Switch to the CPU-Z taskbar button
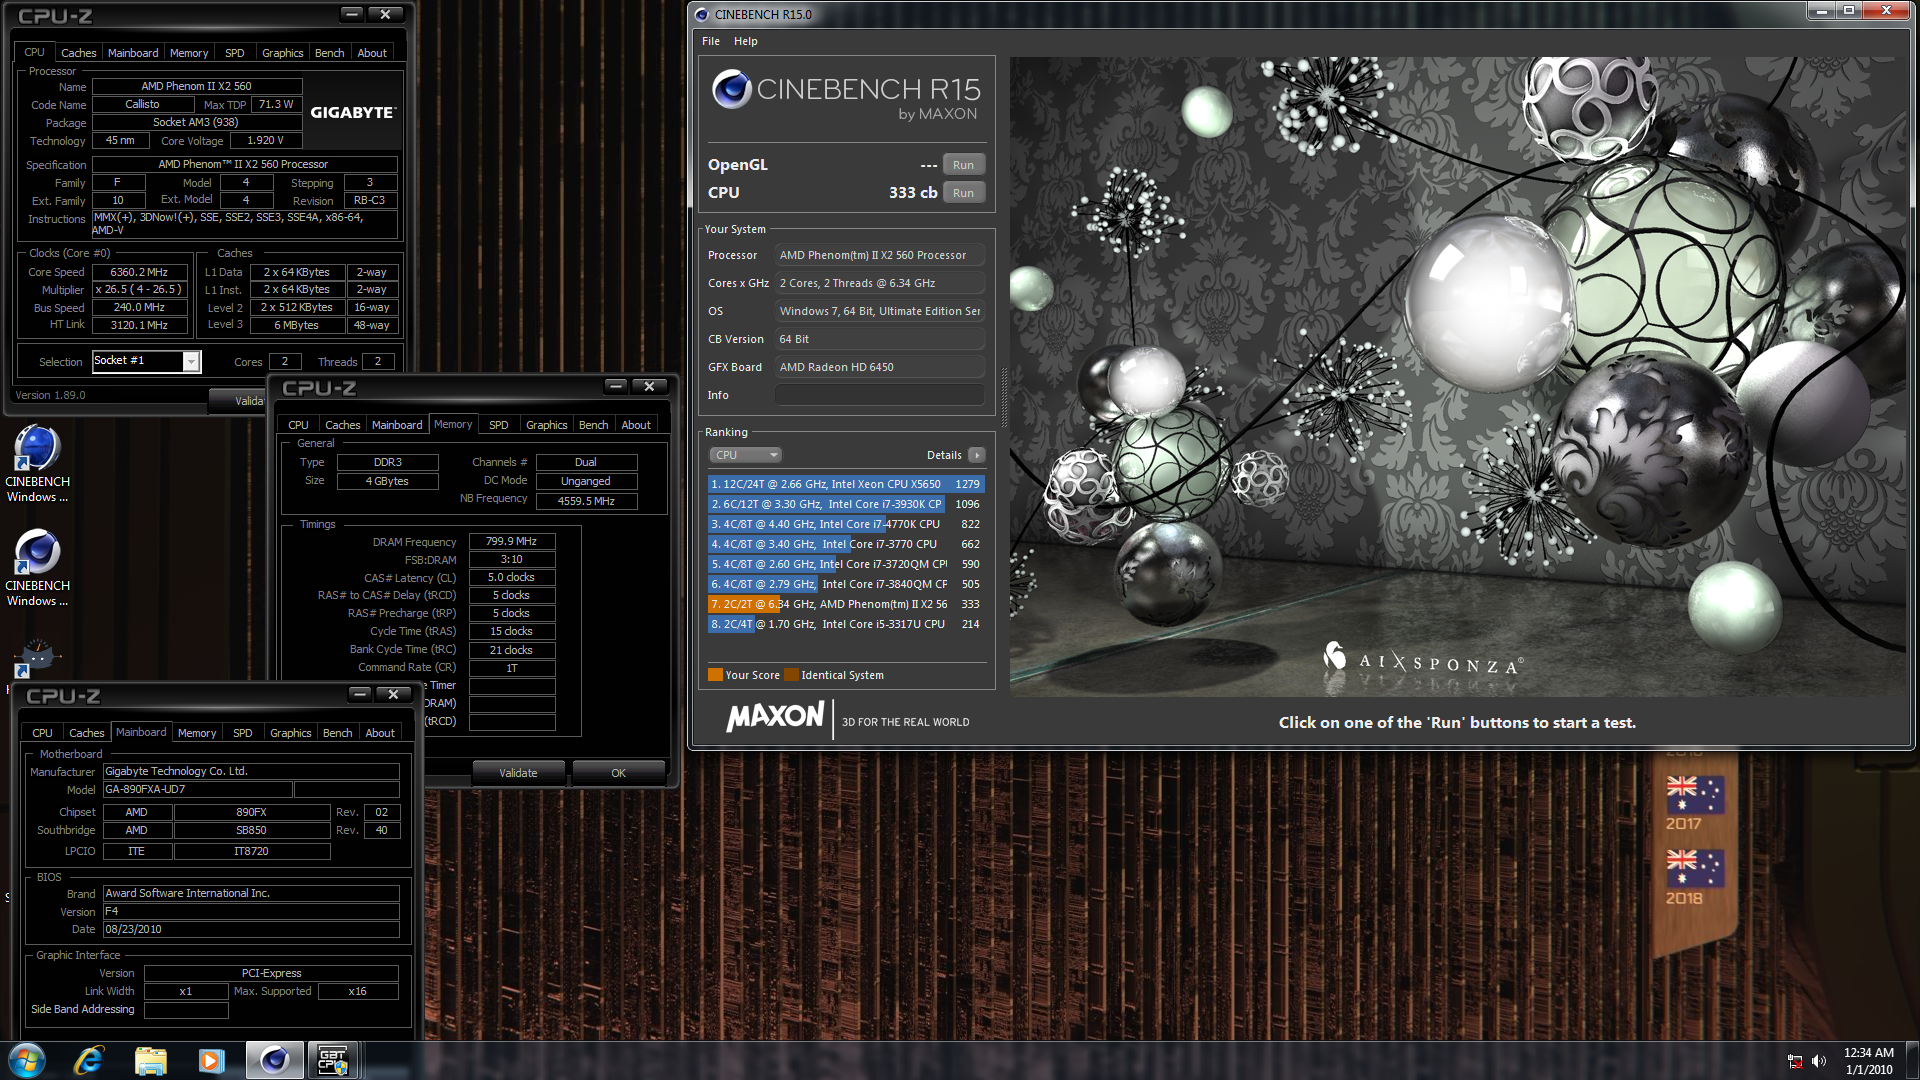Image resolution: width=1920 pixels, height=1080 pixels. click(x=333, y=1060)
